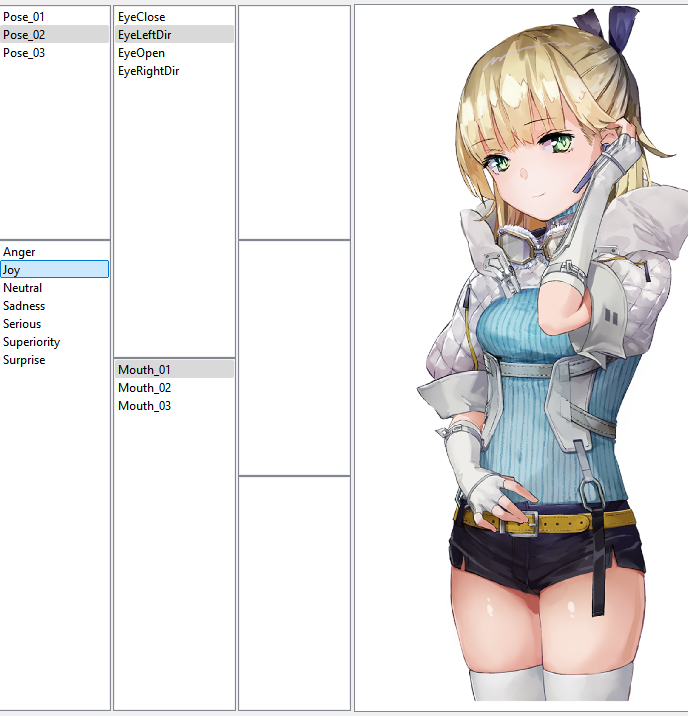Select the Surprise expression
Image resolution: width=688 pixels, height=716 pixels.
click(x=54, y=360)
